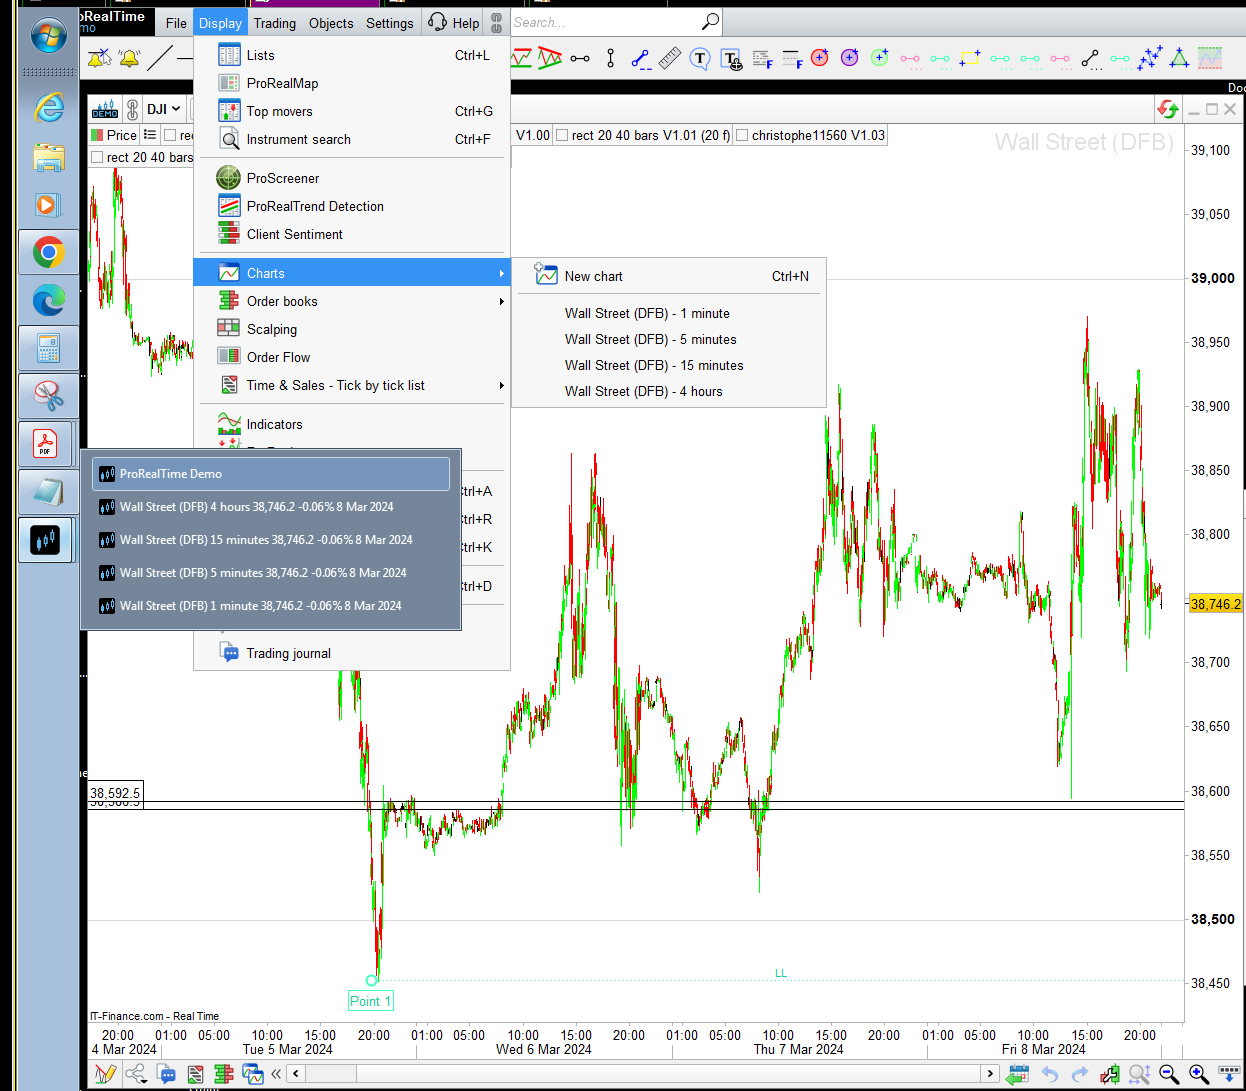Open the Settings menu
This screenshot has width=1246, height=1091.
coord(389,23)
